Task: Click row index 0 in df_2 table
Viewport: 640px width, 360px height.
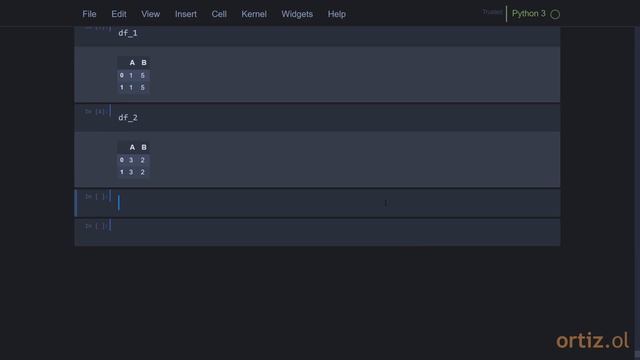Action: [122, 160]
